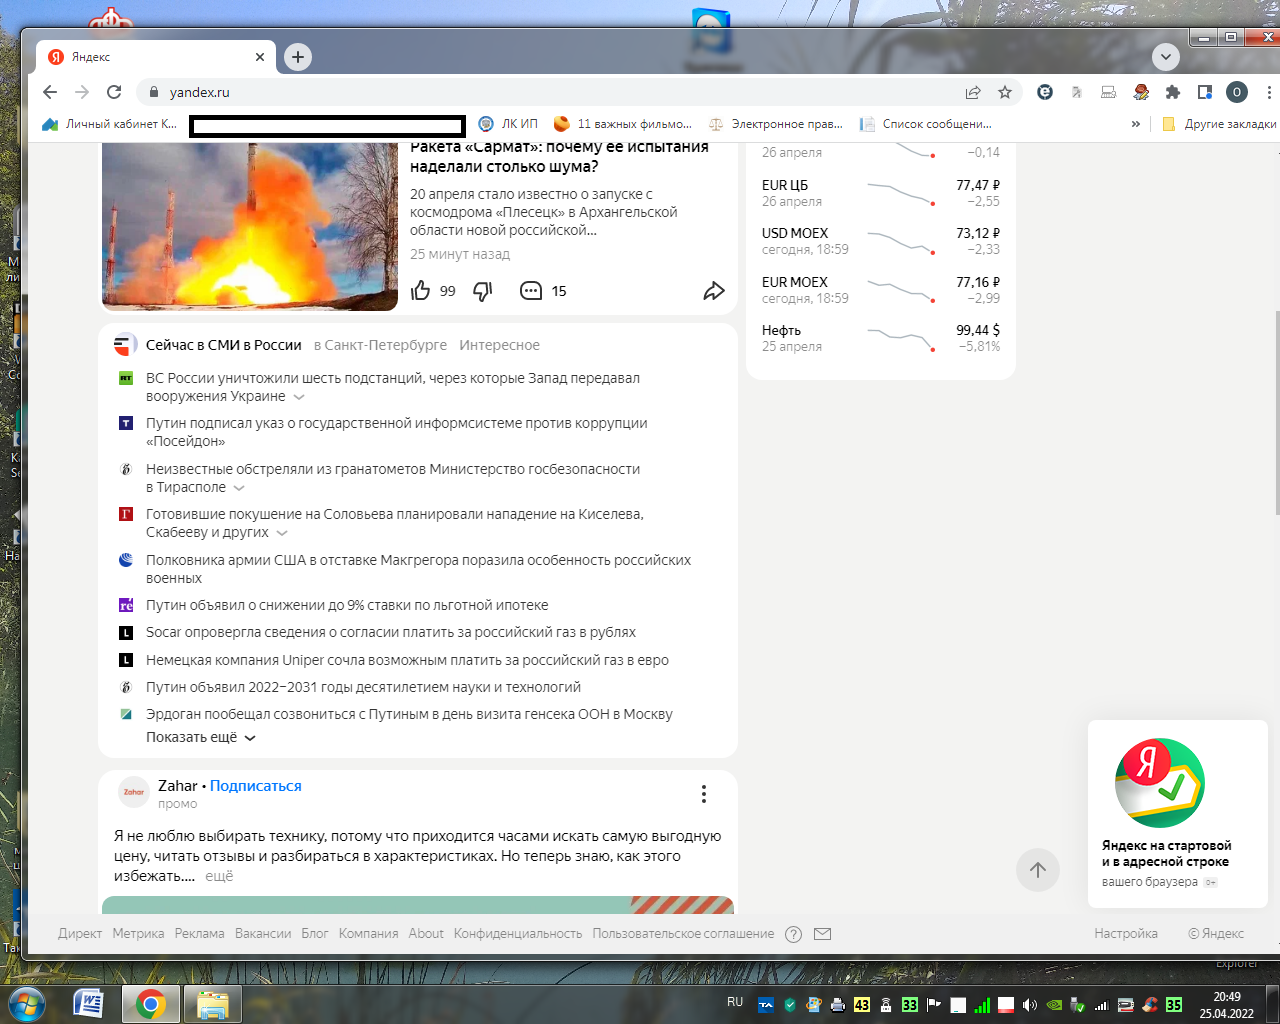Click the address bar showing yandex.ru

pyautogui.click(x=550, y=92)
